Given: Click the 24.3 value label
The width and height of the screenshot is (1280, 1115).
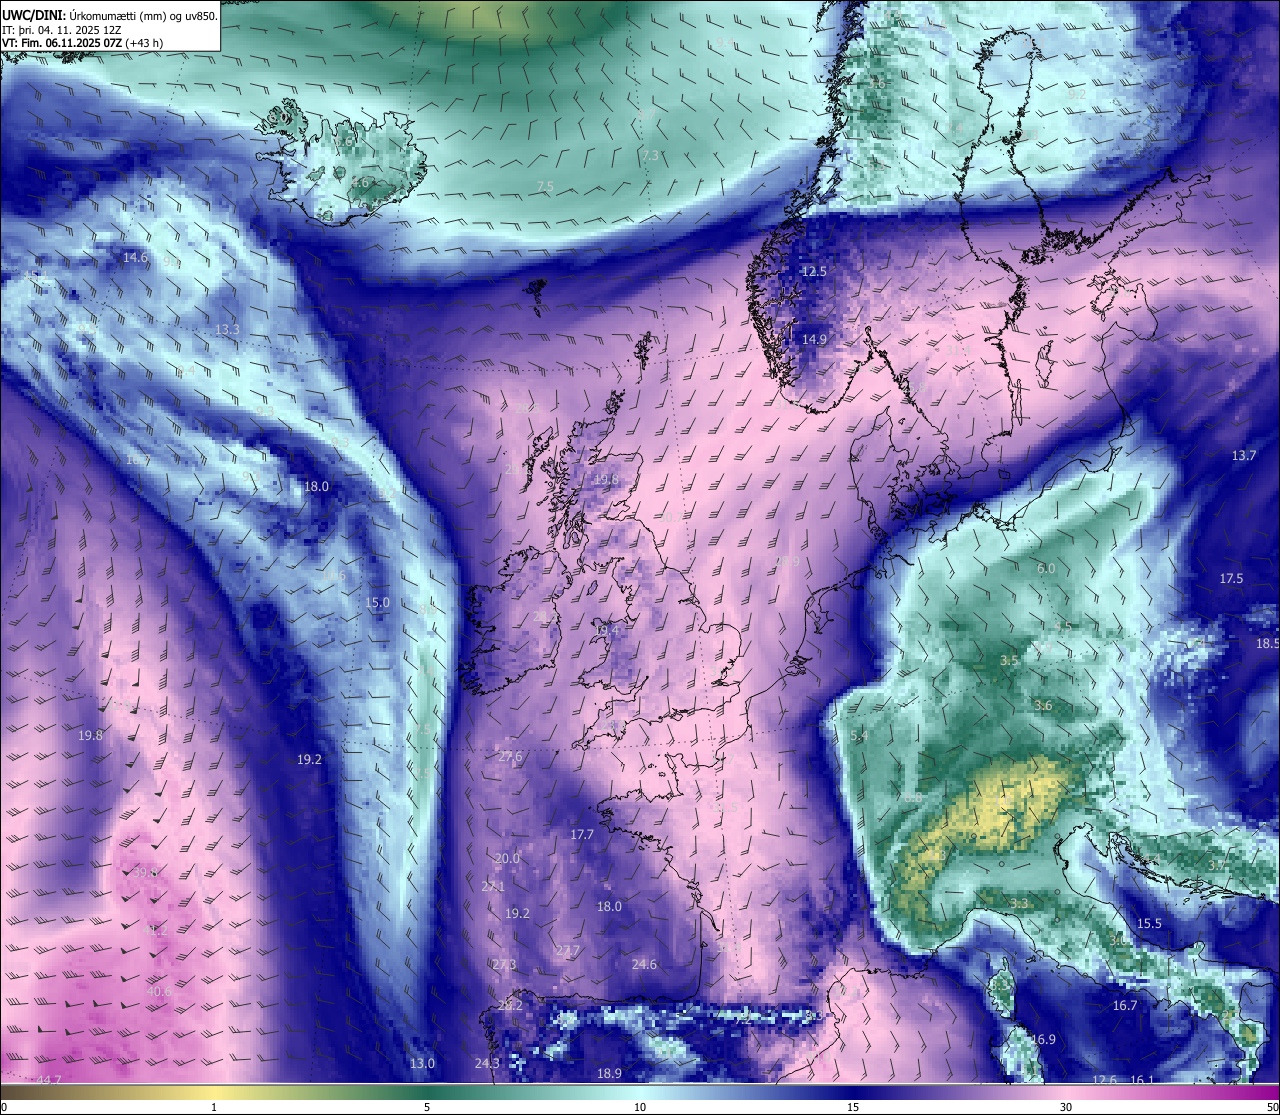Looking at the screenshot, I should click(487, 1064).
